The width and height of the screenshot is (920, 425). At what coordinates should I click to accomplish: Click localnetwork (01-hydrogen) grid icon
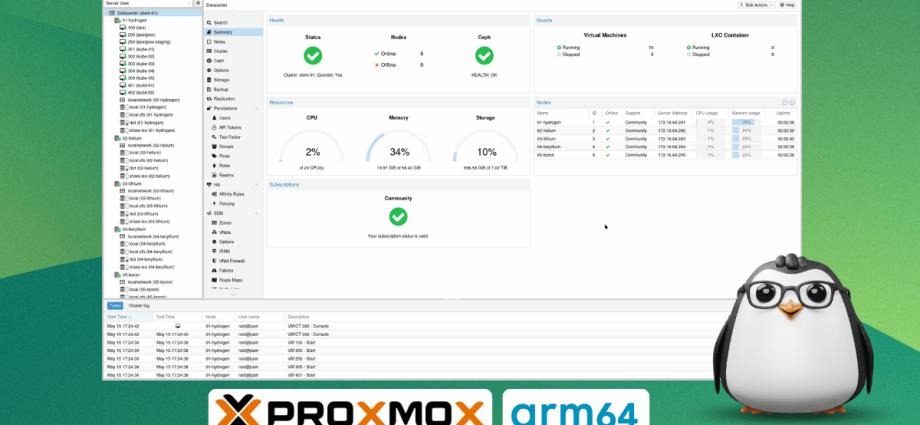[123, 100]
